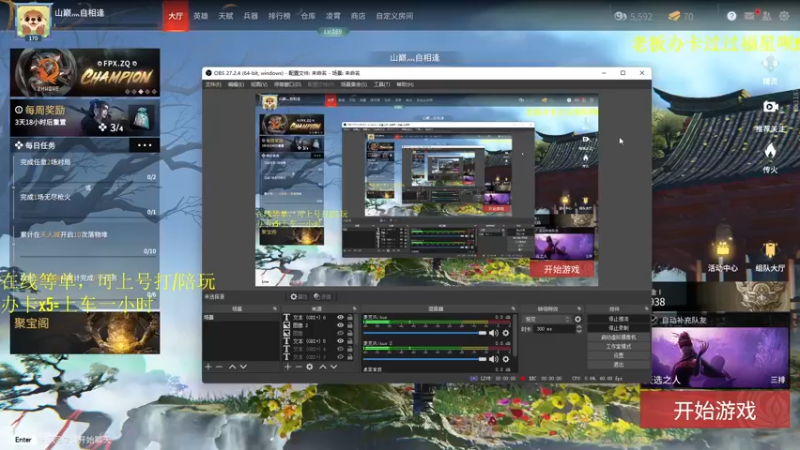Toggle lock of dimmed 图像 source

coord(350,333)
